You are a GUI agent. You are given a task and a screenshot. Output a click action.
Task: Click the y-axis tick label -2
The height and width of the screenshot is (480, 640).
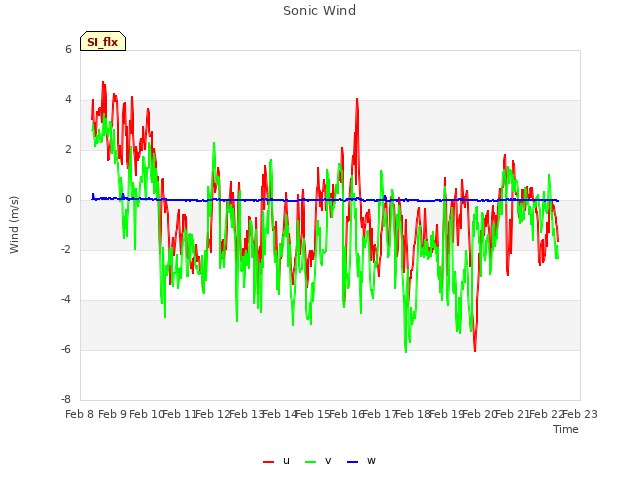pyautogui.click(x=66, y=249)
